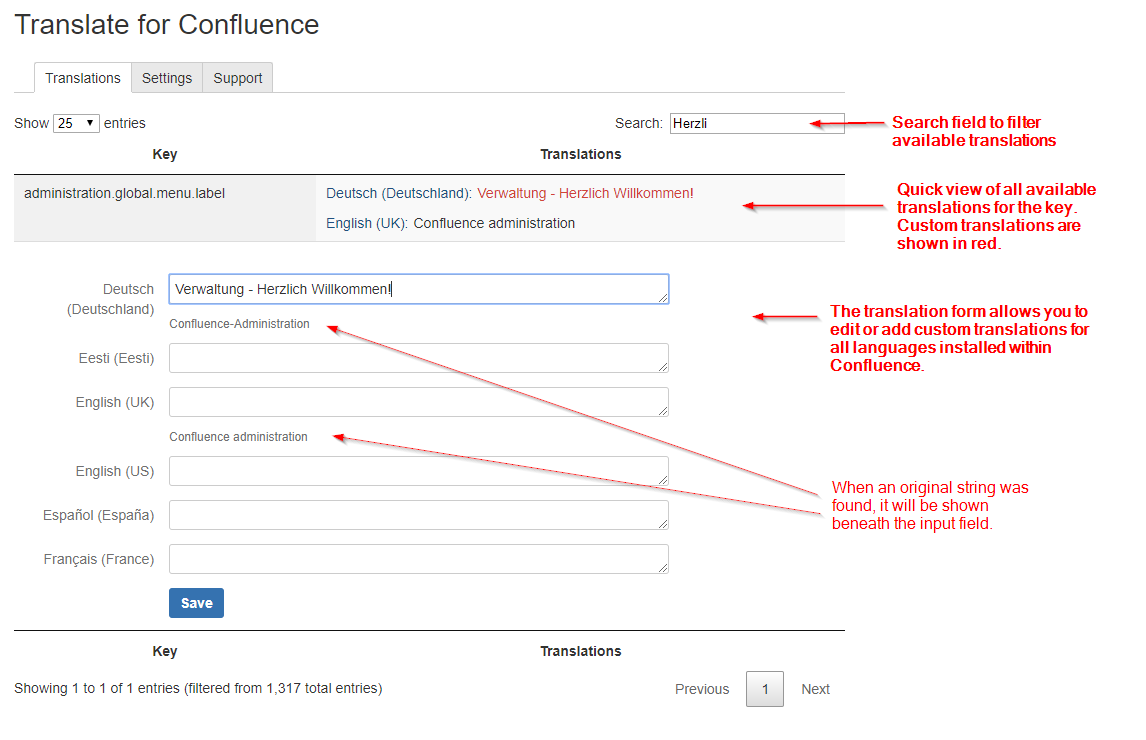Select the administration.global.menu.label key row

[x=125, y=193]
